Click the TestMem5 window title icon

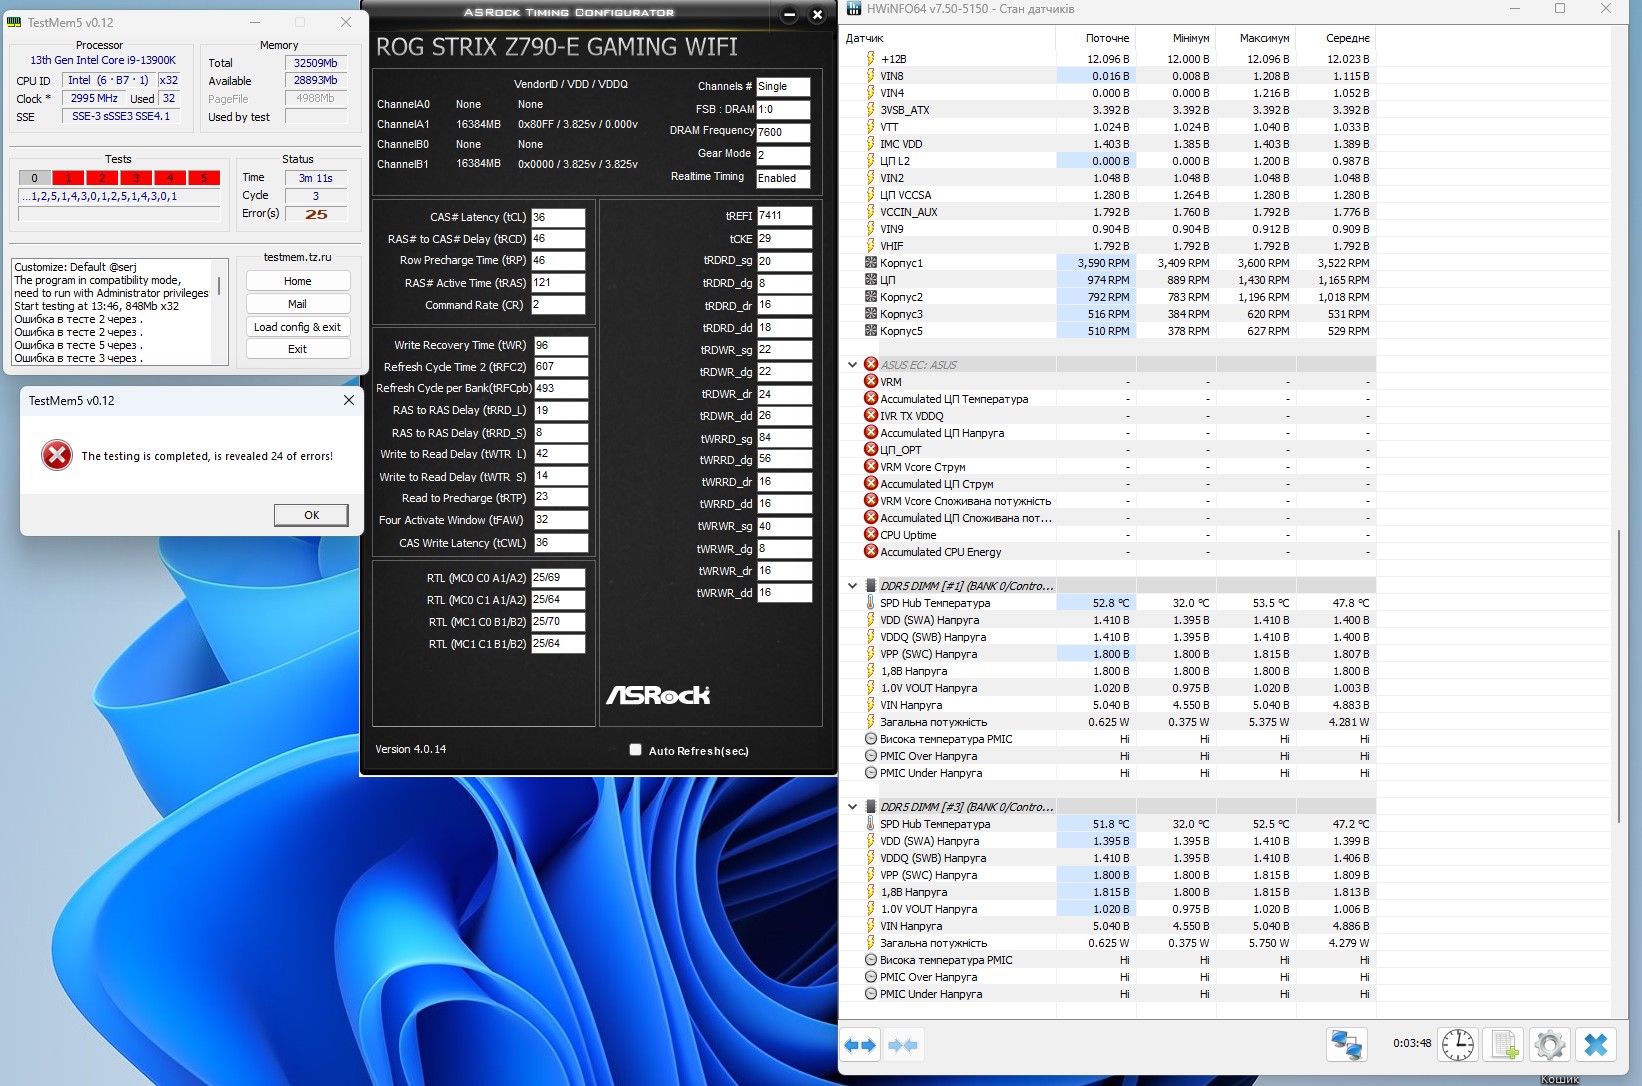(15, 22)
